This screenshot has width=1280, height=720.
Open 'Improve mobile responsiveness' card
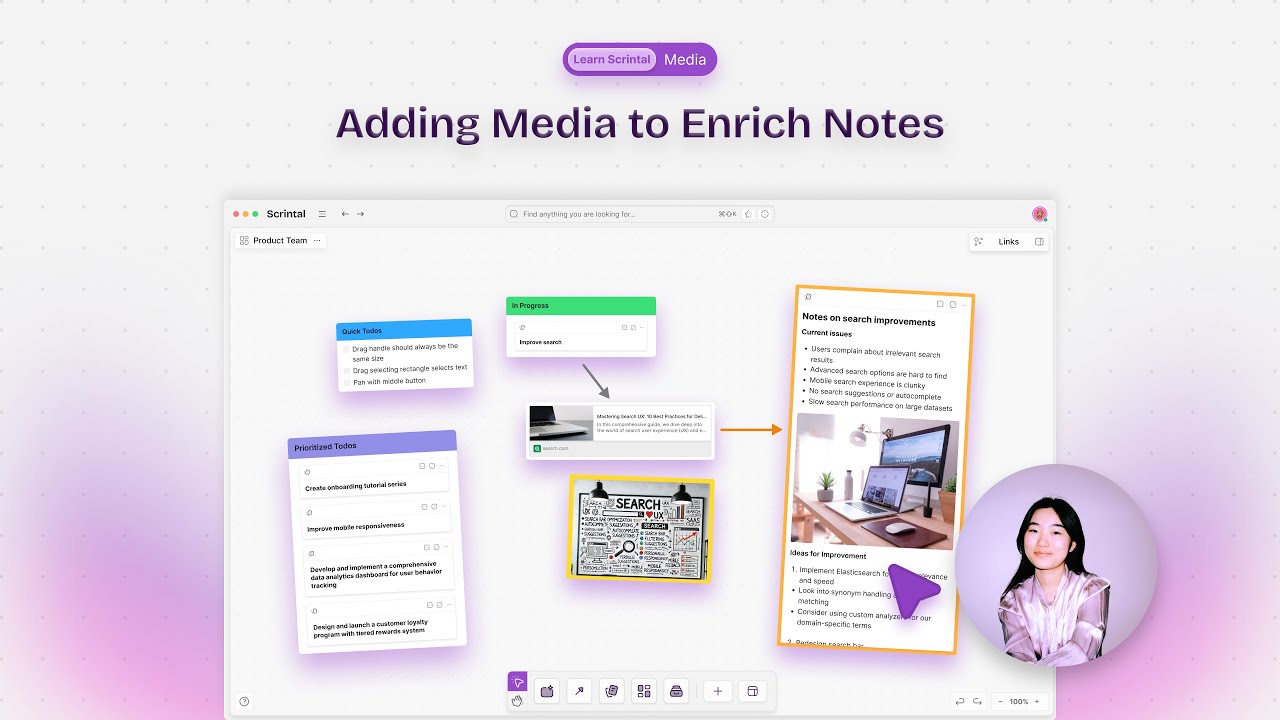377,518
